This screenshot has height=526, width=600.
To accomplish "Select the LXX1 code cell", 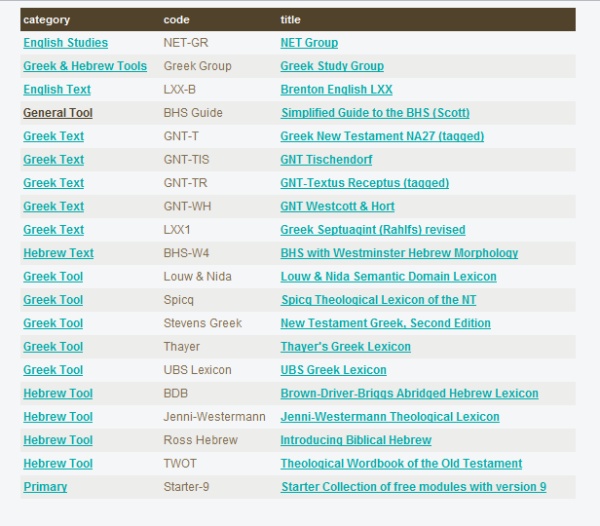I will [177, 230].
